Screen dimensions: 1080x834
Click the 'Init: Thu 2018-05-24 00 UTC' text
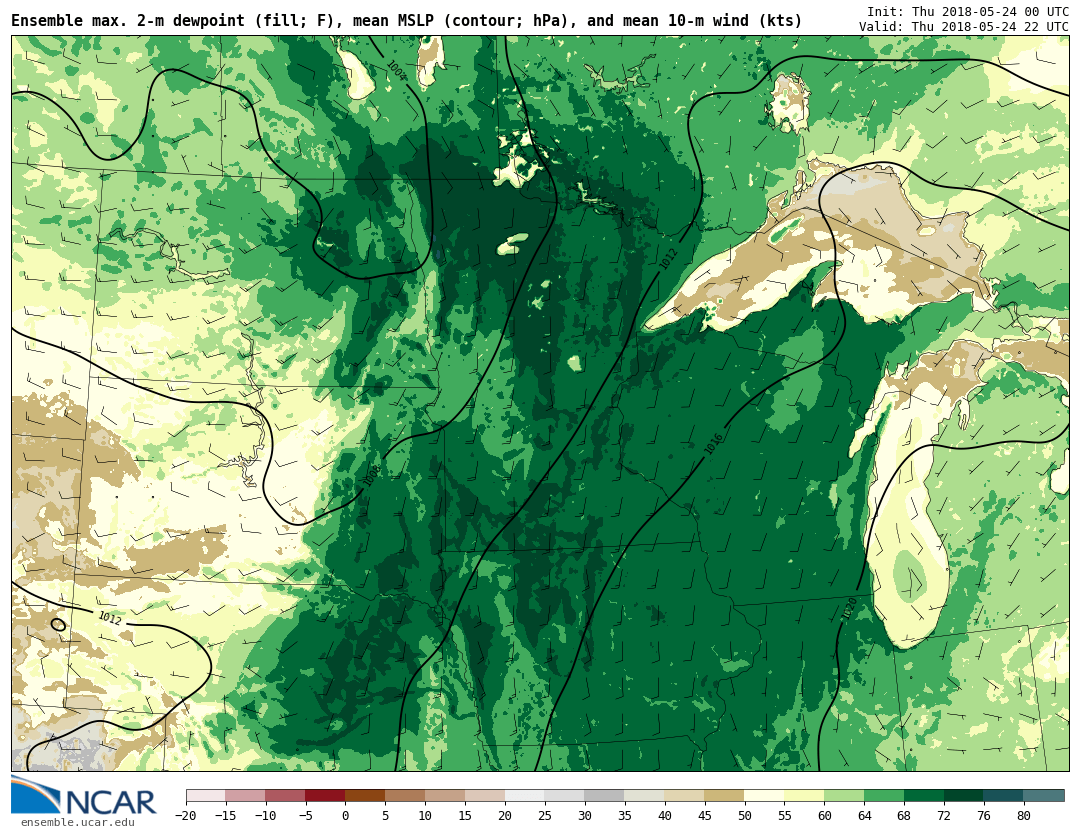[968, 12]
